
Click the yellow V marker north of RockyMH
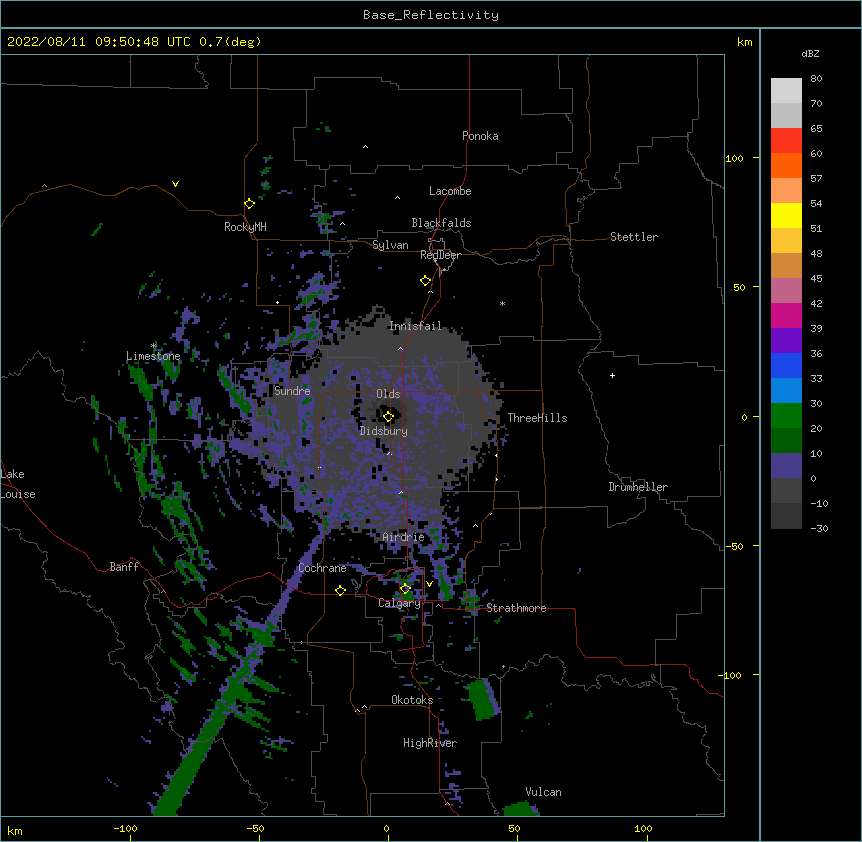click(x=175, y=184)
